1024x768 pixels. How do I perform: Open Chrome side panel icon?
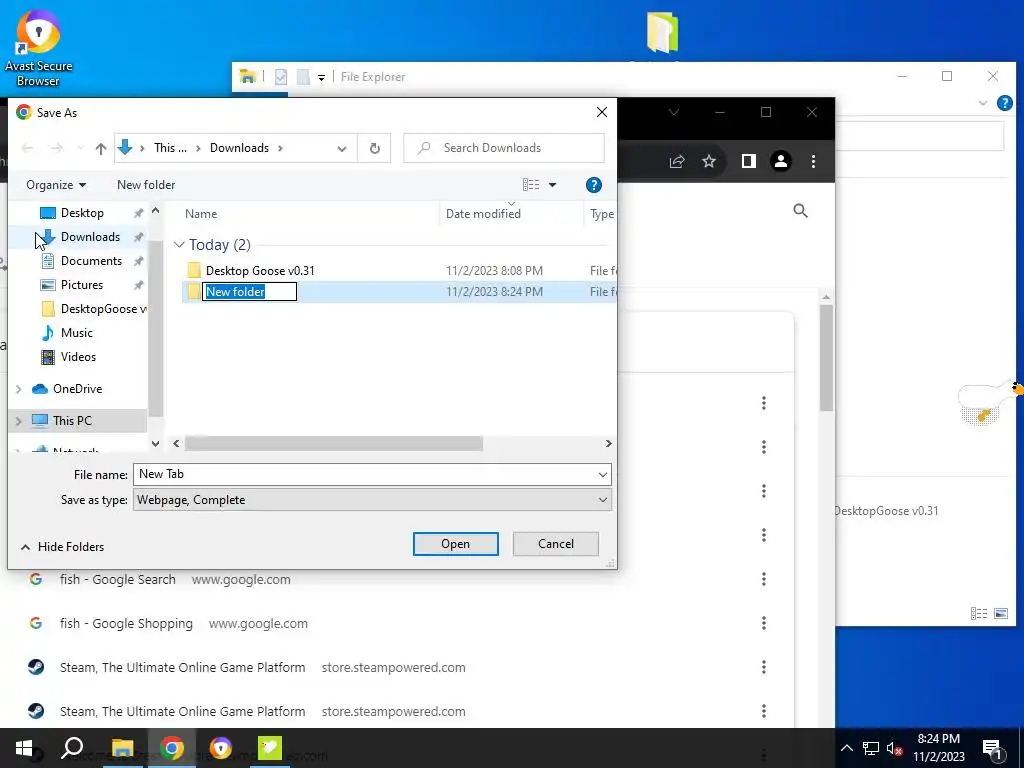coord(748,161)
